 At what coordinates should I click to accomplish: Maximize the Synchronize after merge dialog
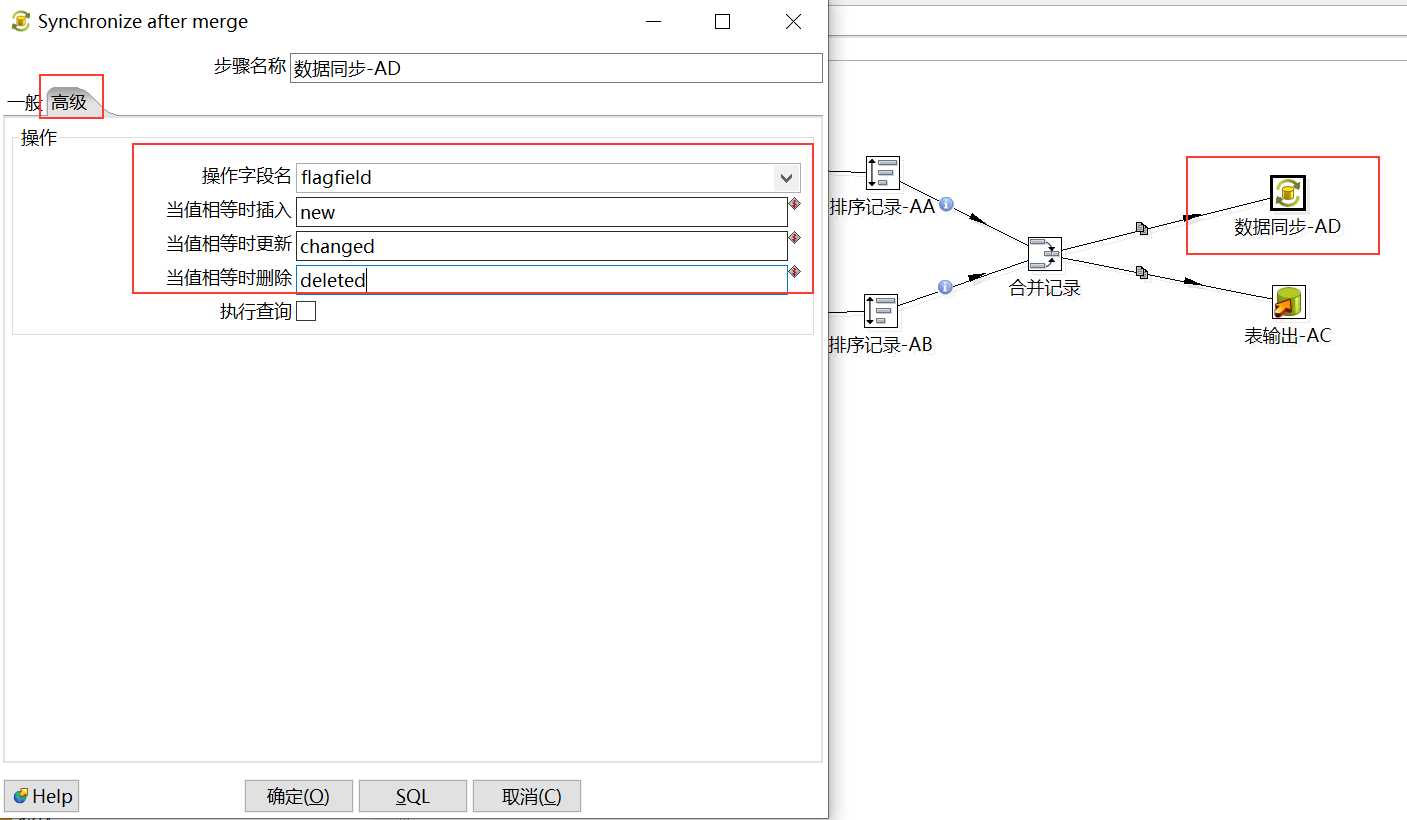(x=722, y=22)
